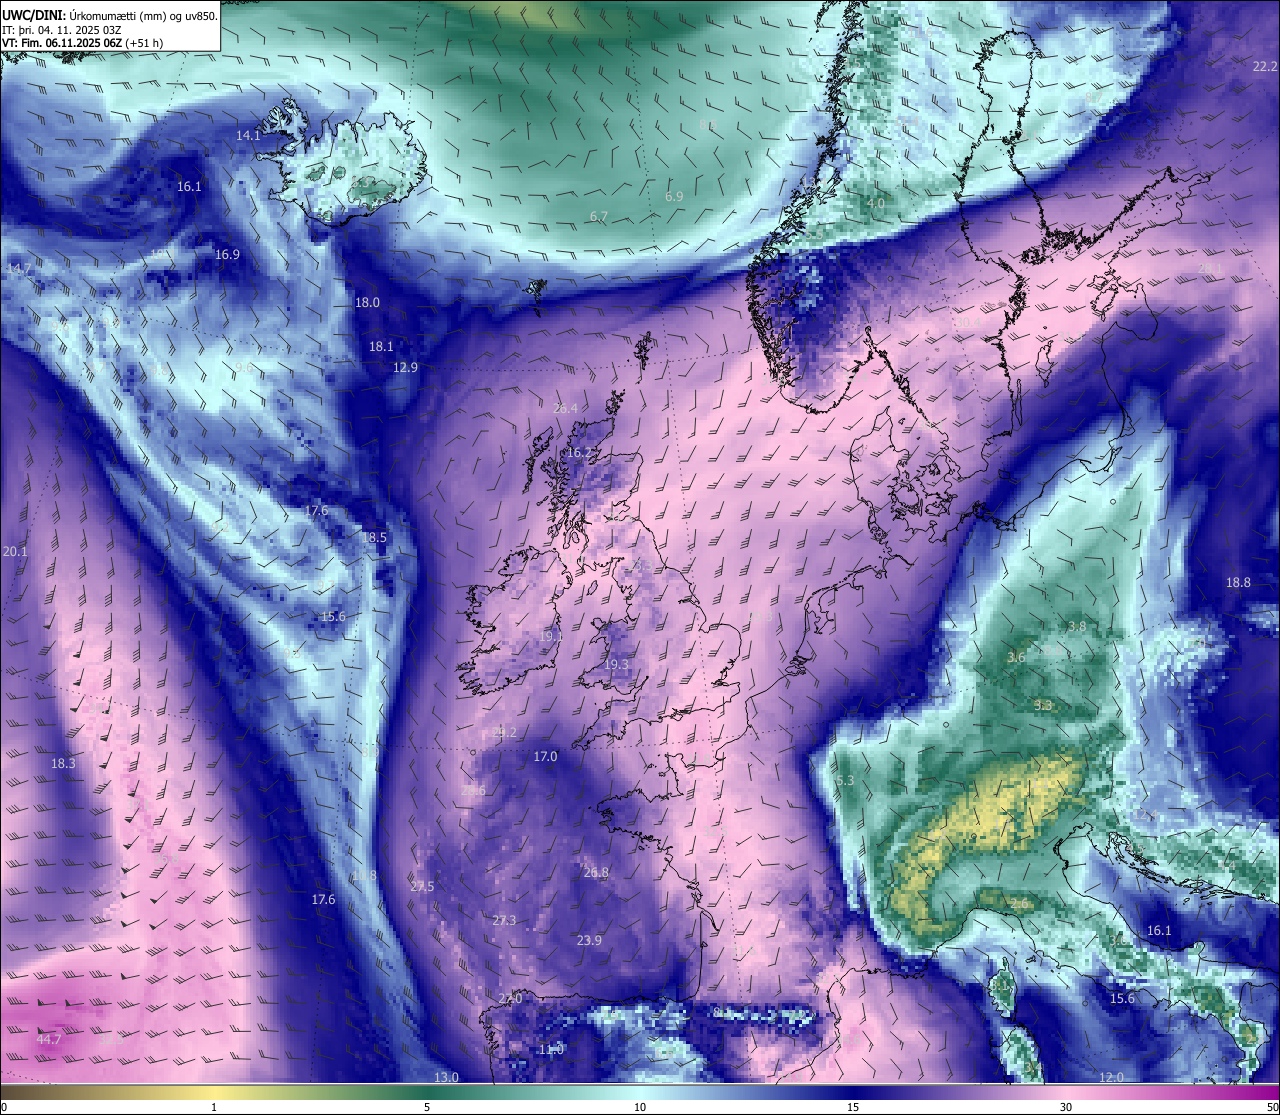Click the 4.0 value over Norway
This screenshot has width=1280, height=1115.
pyautogui.click(x=875, y=203)
